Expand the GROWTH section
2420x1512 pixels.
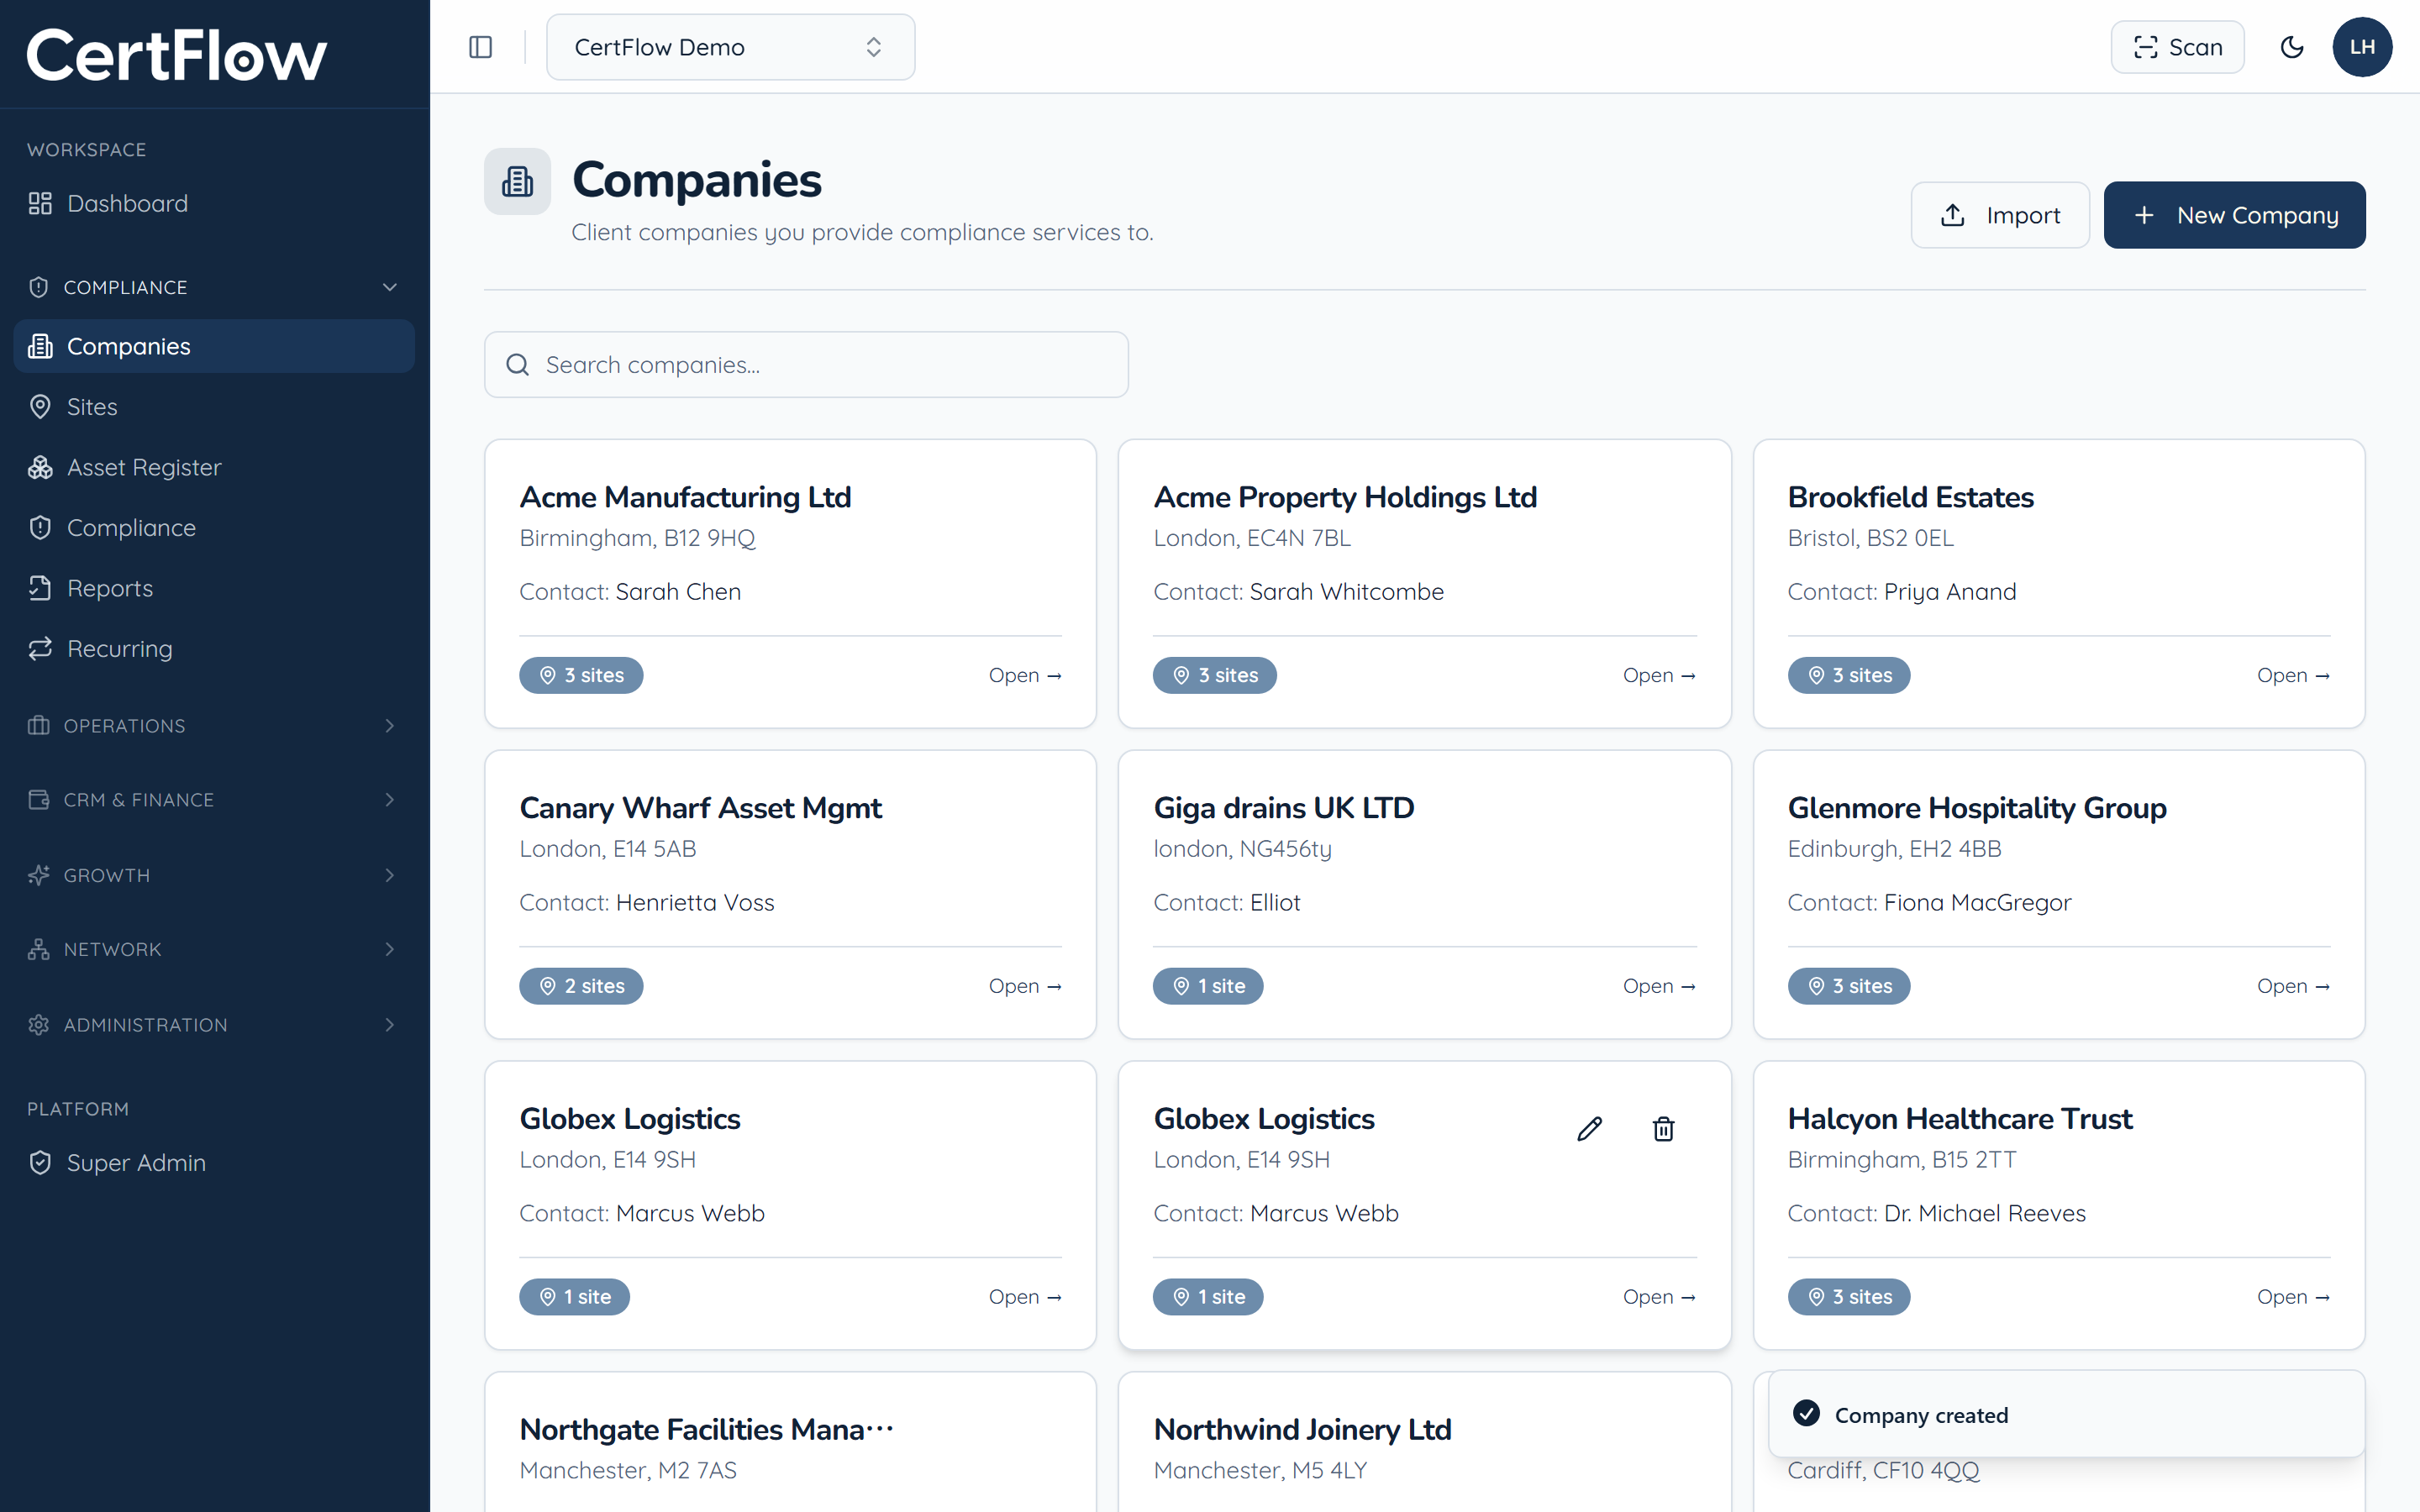click(214, 875)
